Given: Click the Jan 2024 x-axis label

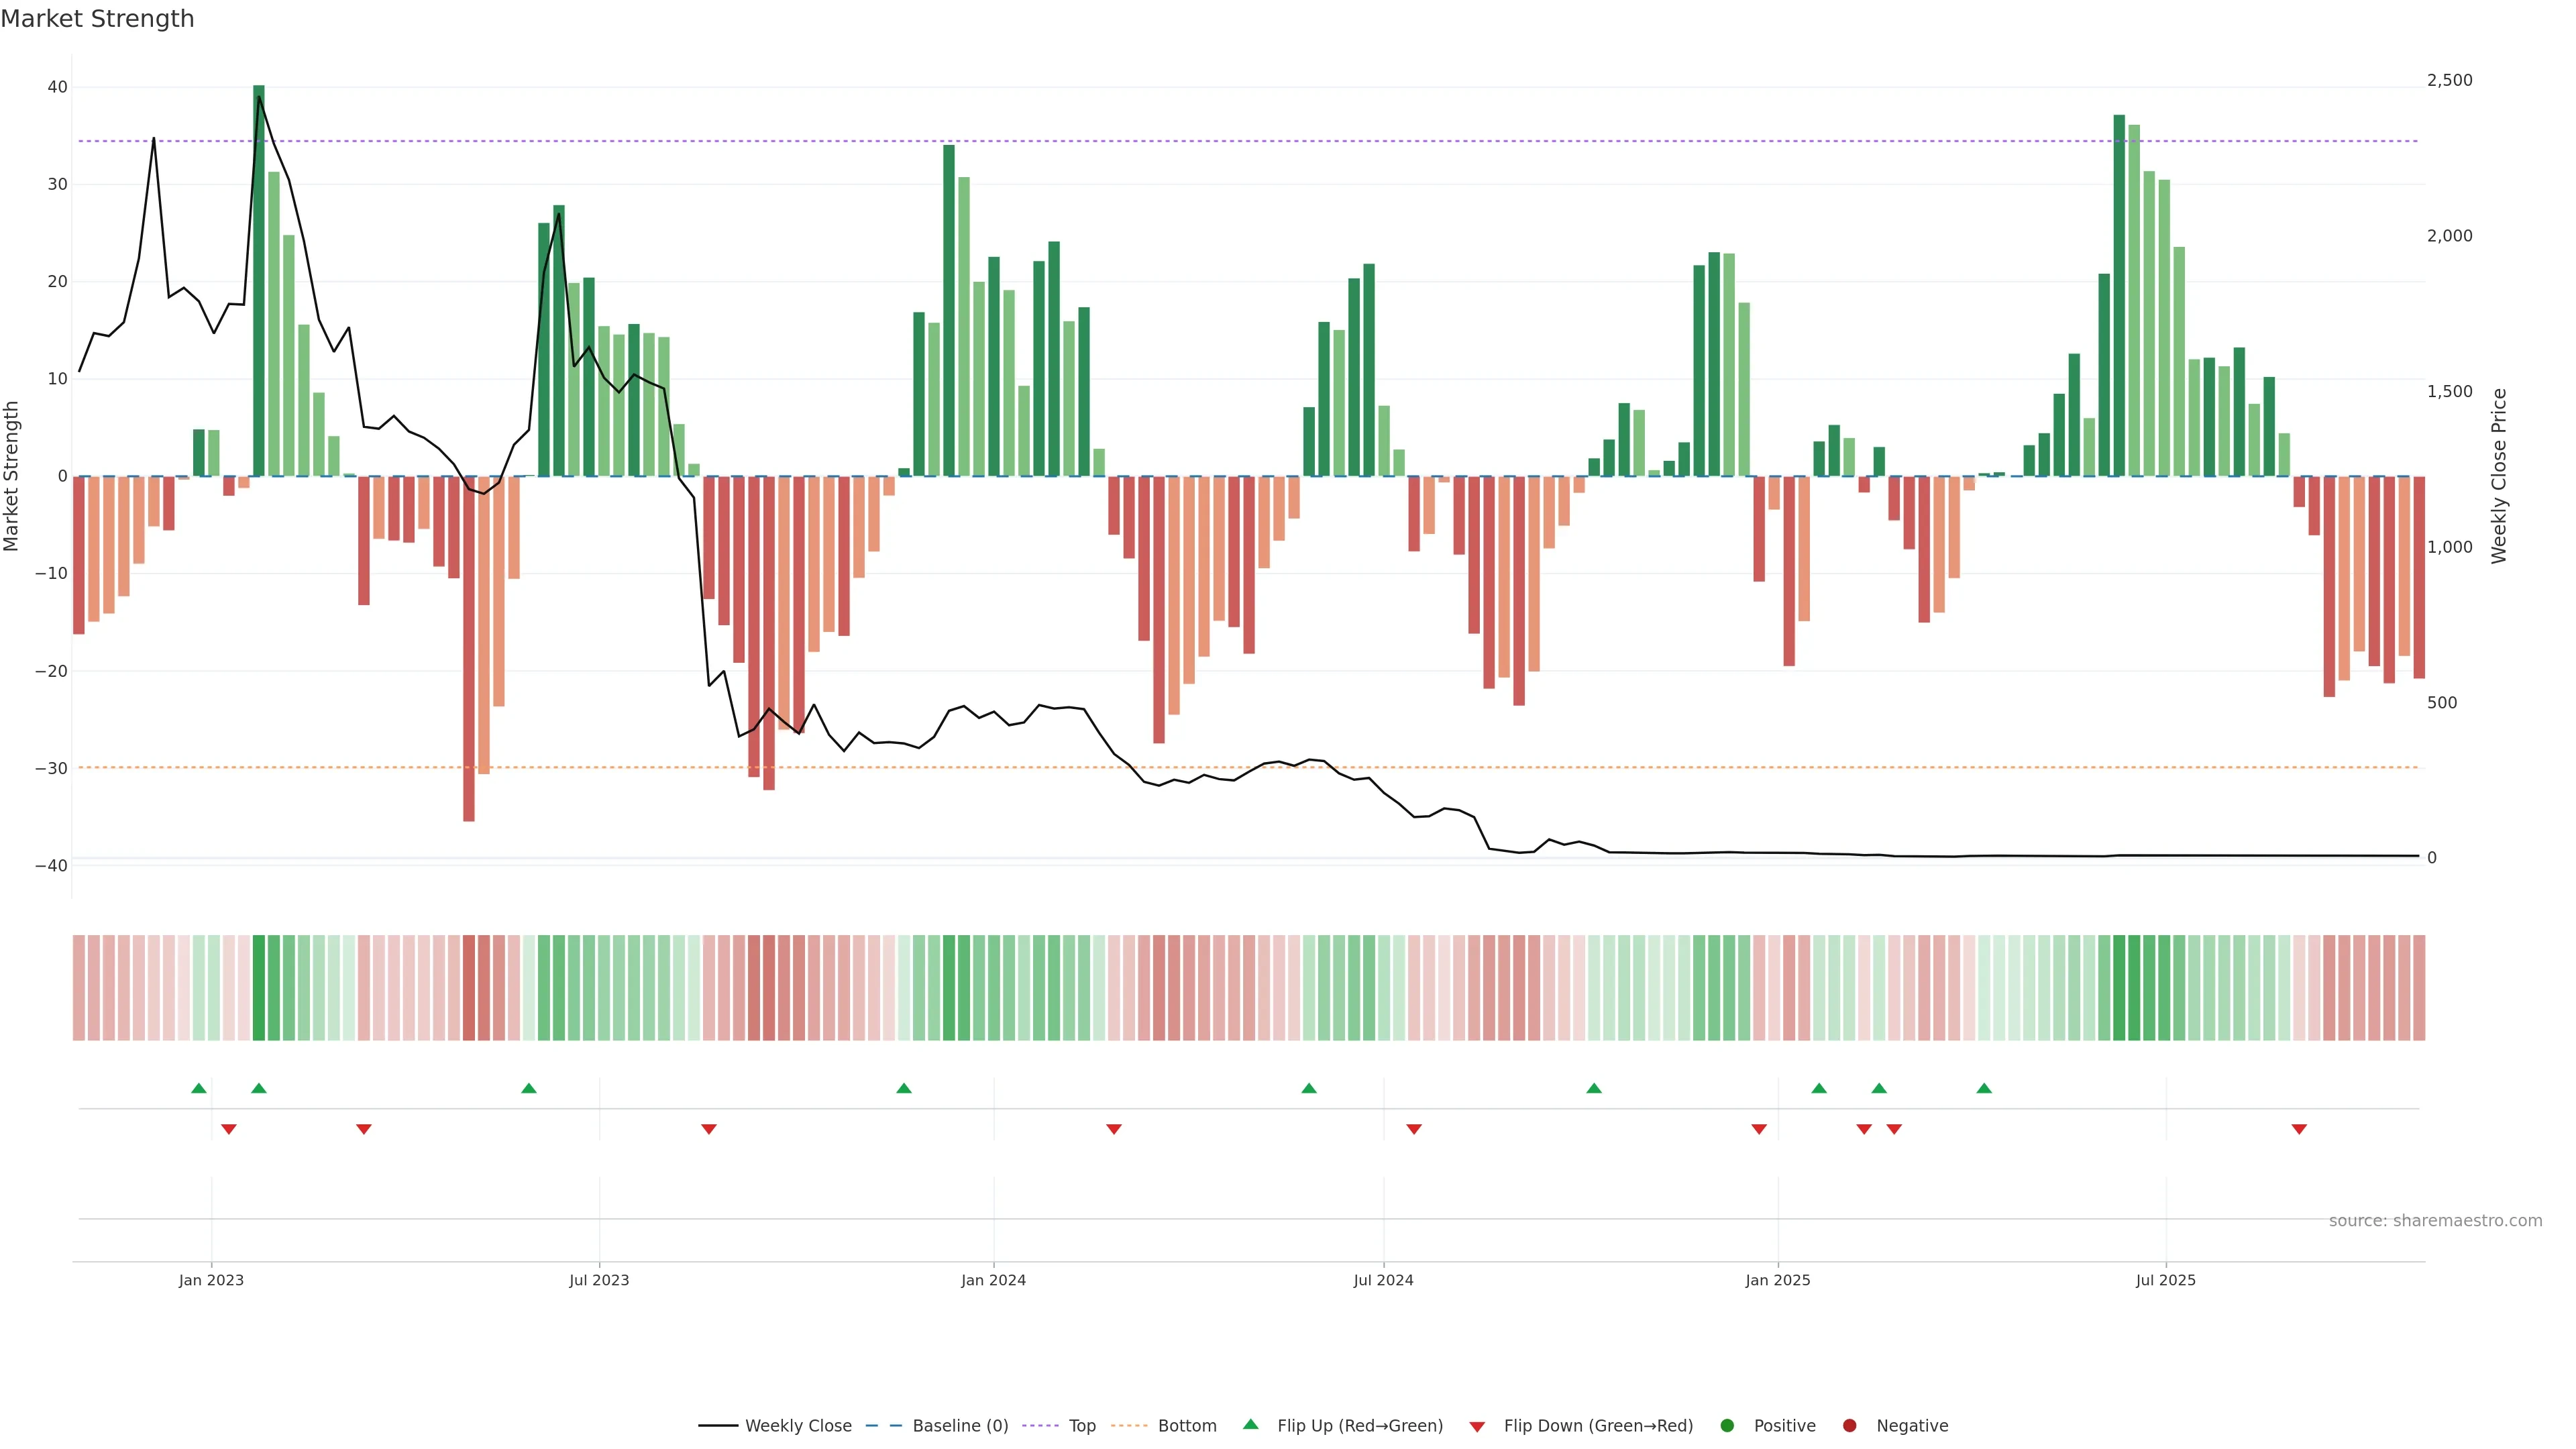Looking at the screenshot, I should click(x=993, y=1280).
